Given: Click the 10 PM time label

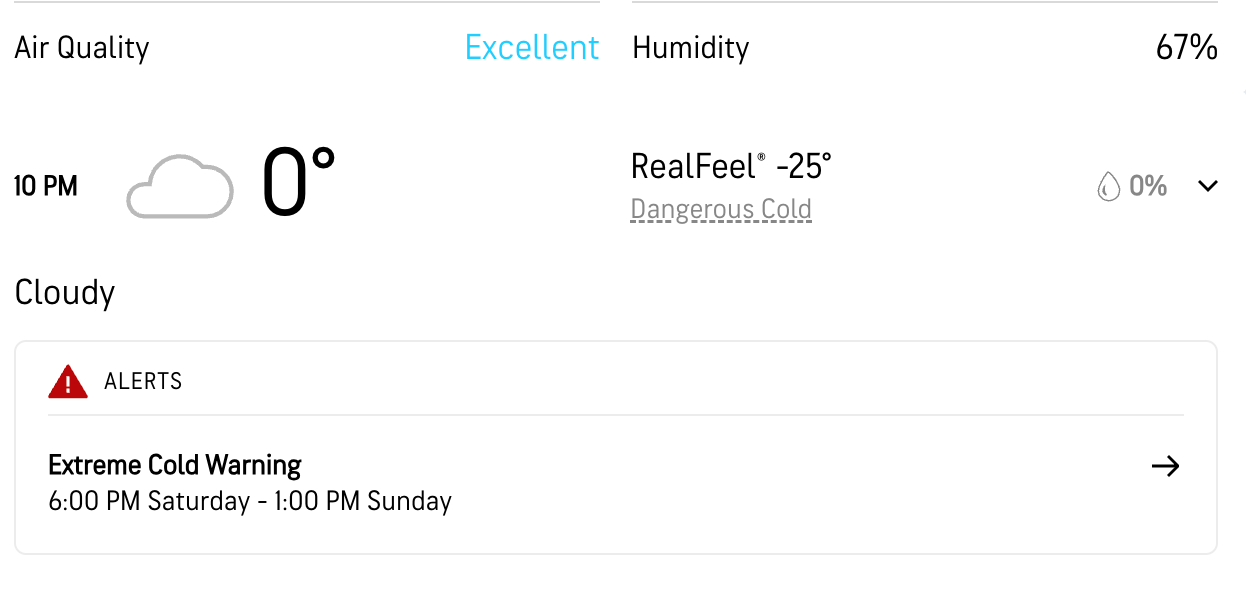Looking at the screenshot, I should click(x=46, y=186).
